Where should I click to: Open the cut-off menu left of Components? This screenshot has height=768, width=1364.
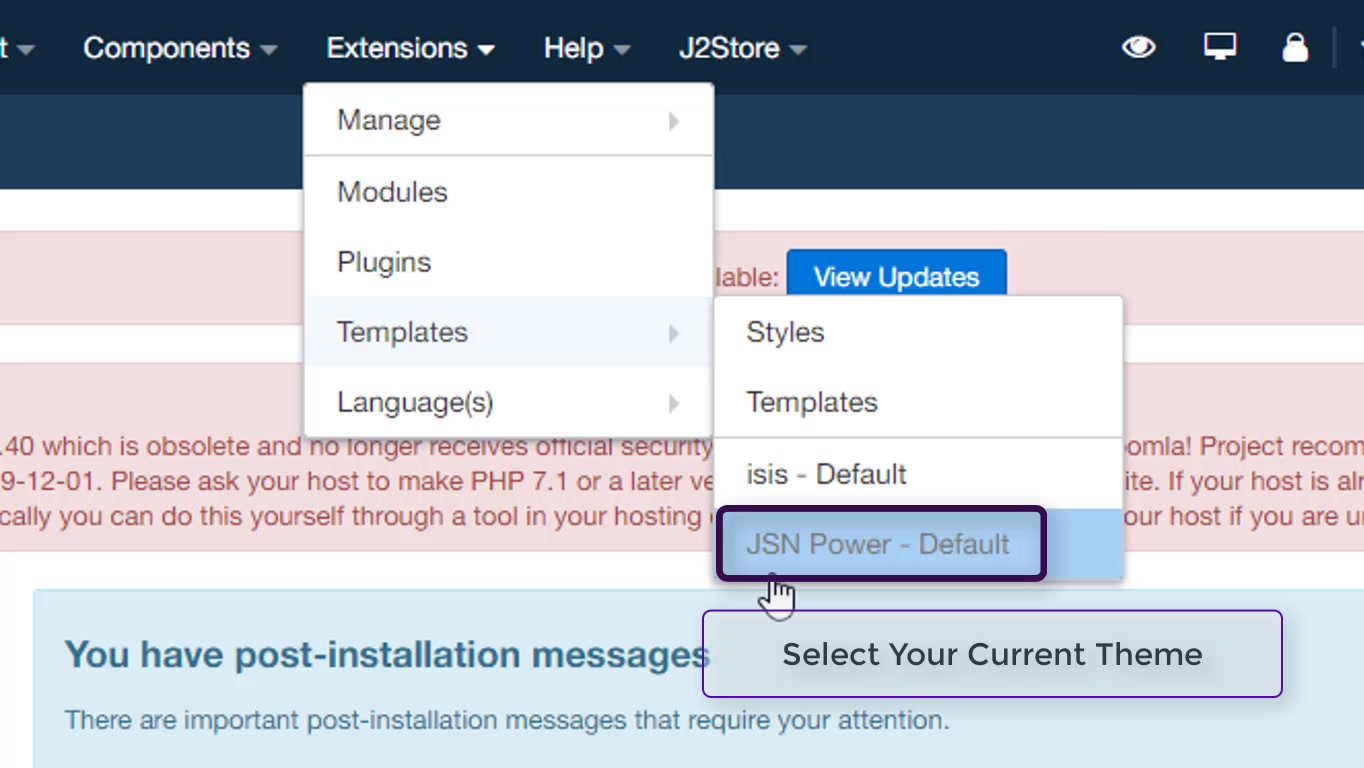16,48
